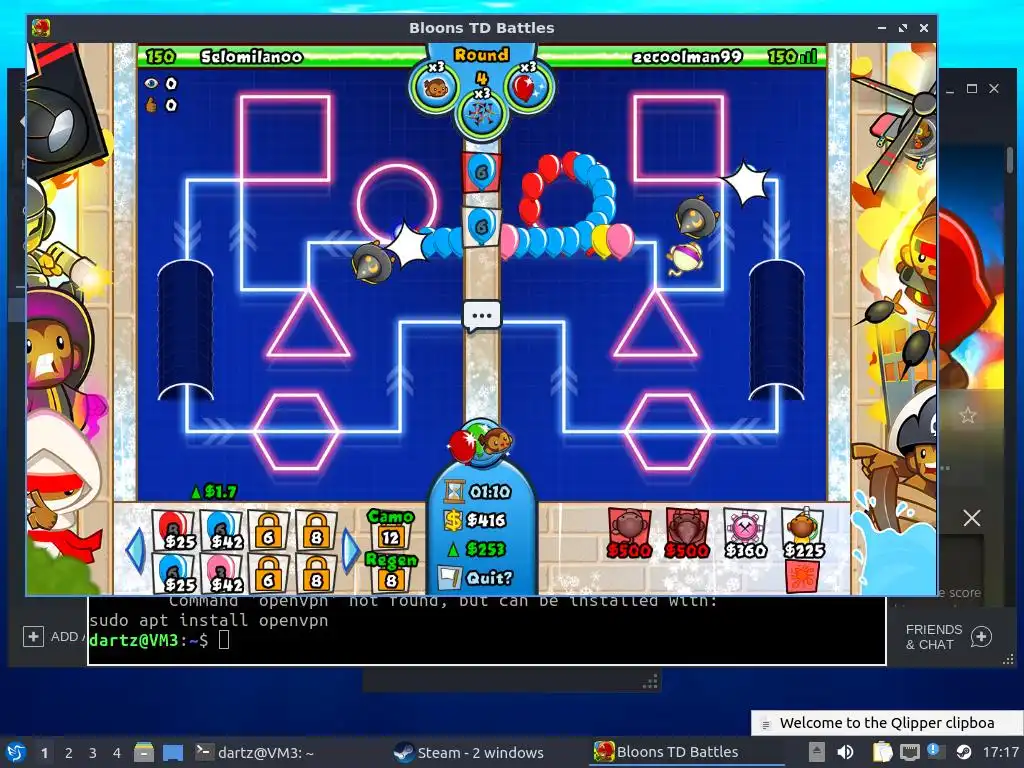The width and height of the screenshot is (1024, 768).
Task: Click the show desktop blue icon
Action: point(173,752)
